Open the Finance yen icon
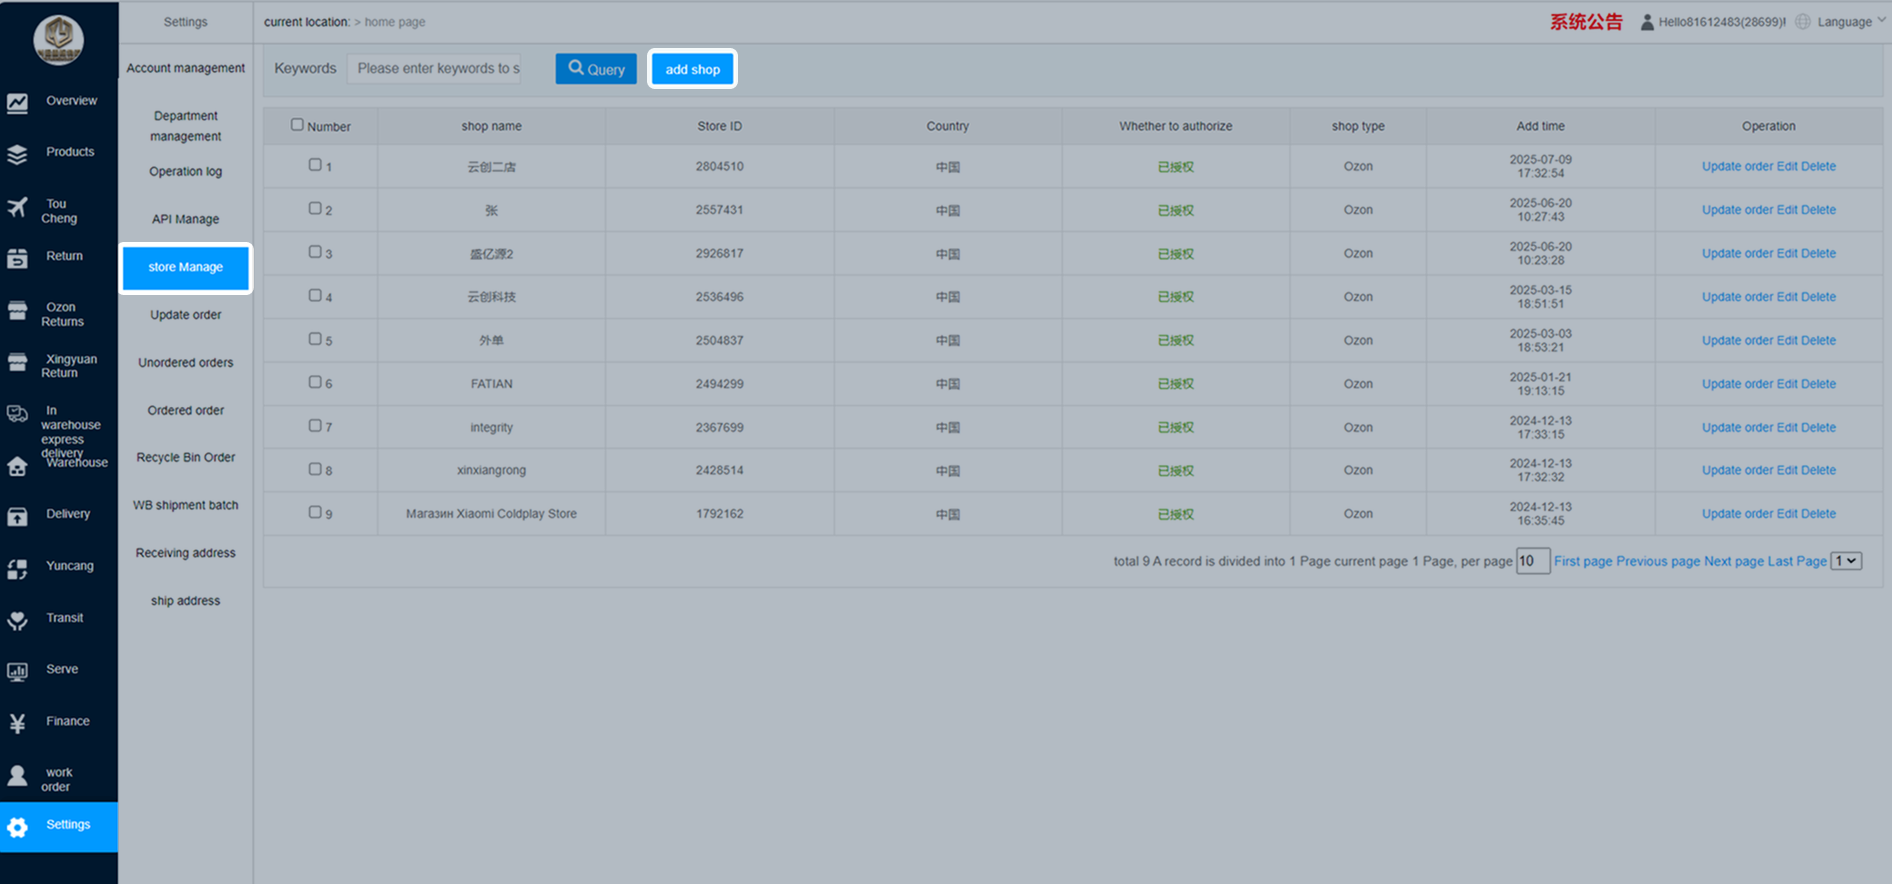The width and height of the screenshot is (1892, 884). tap(17, 724)
